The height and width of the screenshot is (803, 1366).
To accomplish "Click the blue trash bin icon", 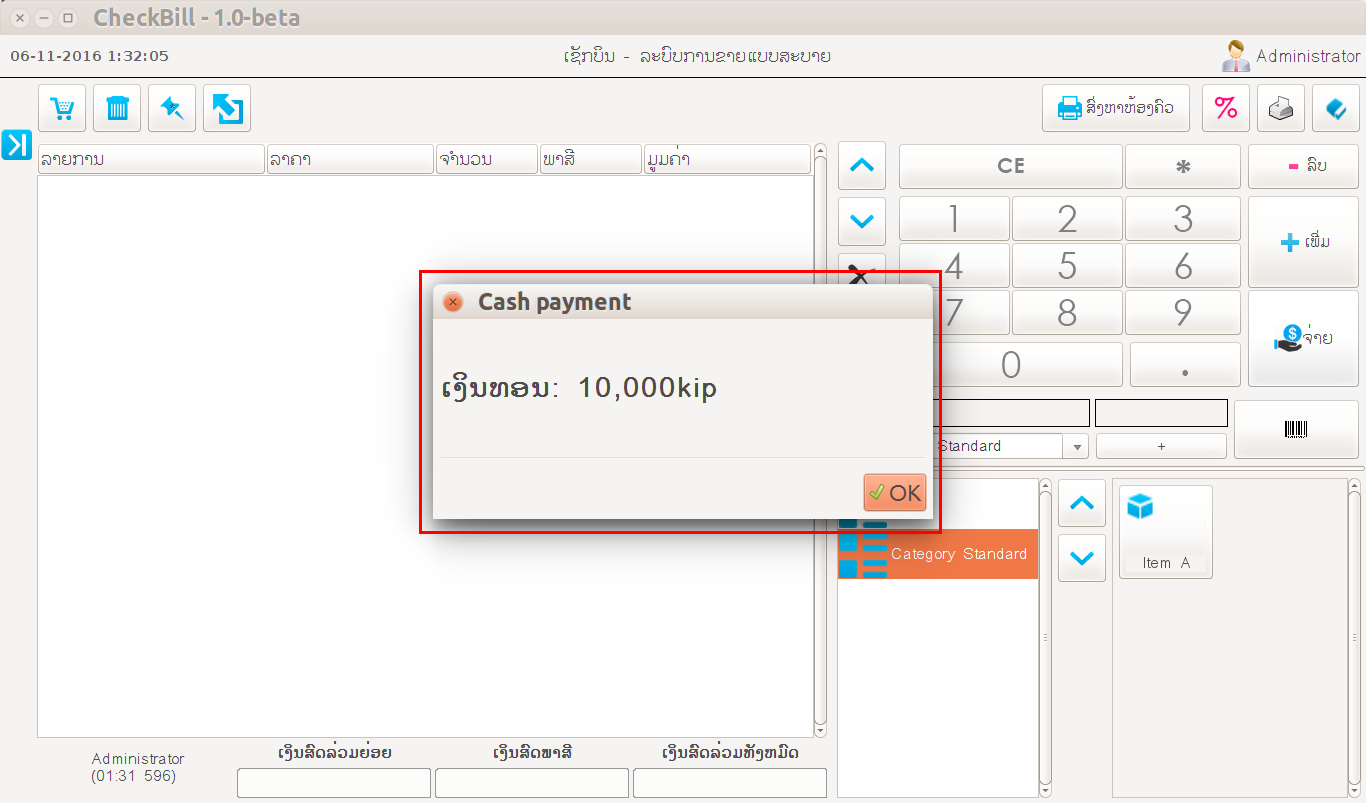I will 117,108.
